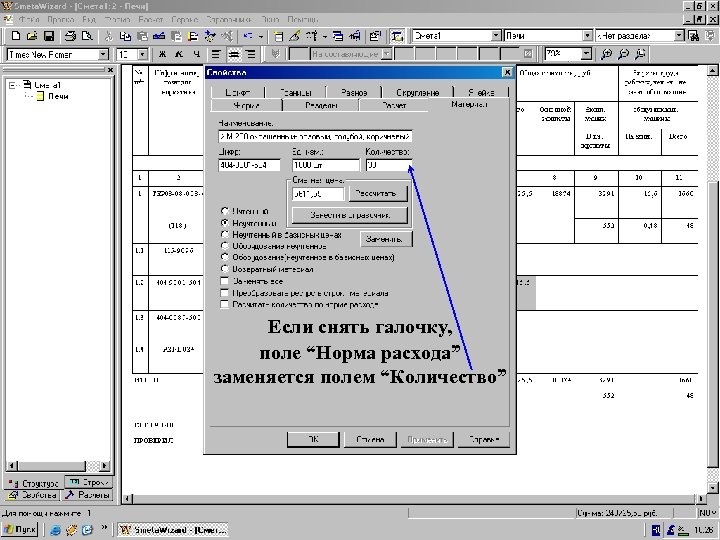The height and width of the screenshot is (540, 720).
Task: Open the undo history dropdown arrow
Action: (261, 36)
